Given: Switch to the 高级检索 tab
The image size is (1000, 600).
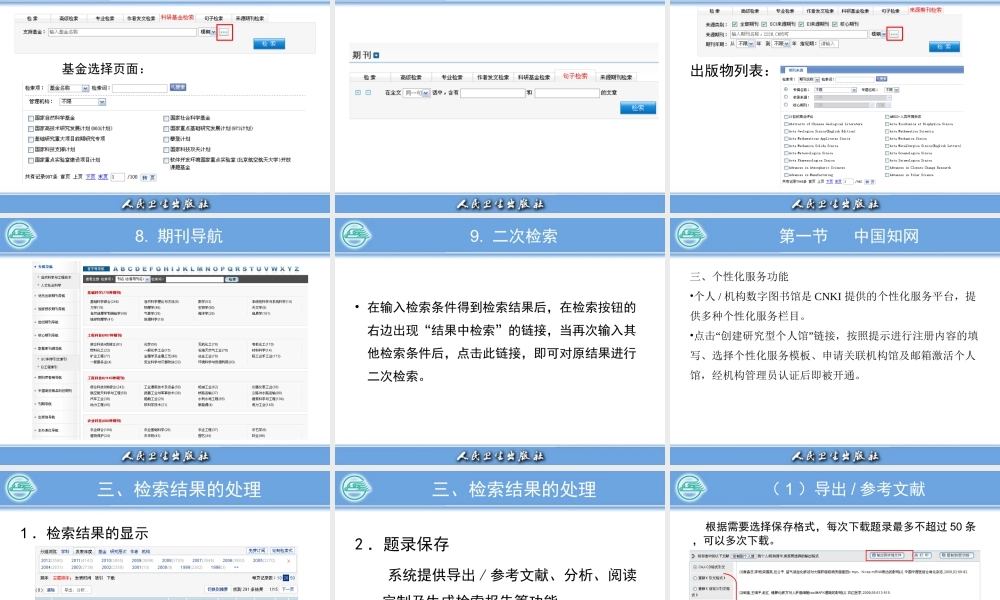Looking at the screenshot, I should pos(68,18).
